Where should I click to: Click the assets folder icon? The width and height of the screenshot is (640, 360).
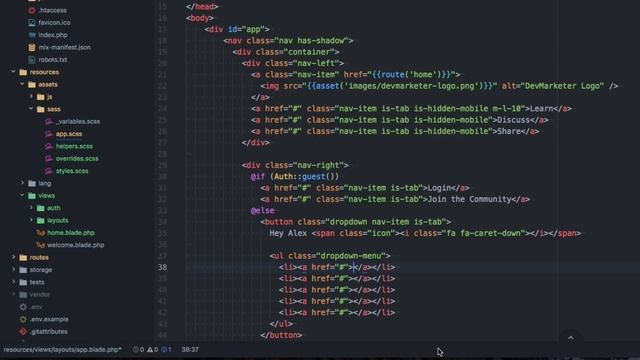point(32,84)
